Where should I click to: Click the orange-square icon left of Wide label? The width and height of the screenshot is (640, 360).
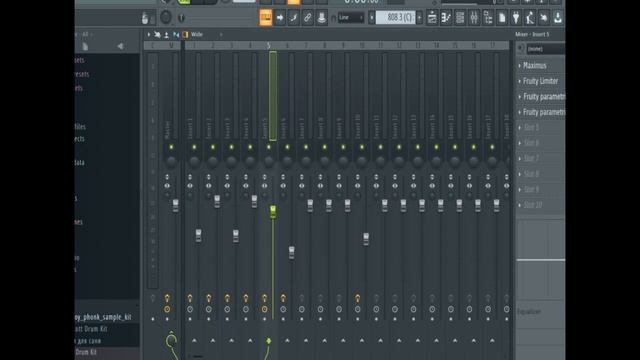(x=185, y=35)
